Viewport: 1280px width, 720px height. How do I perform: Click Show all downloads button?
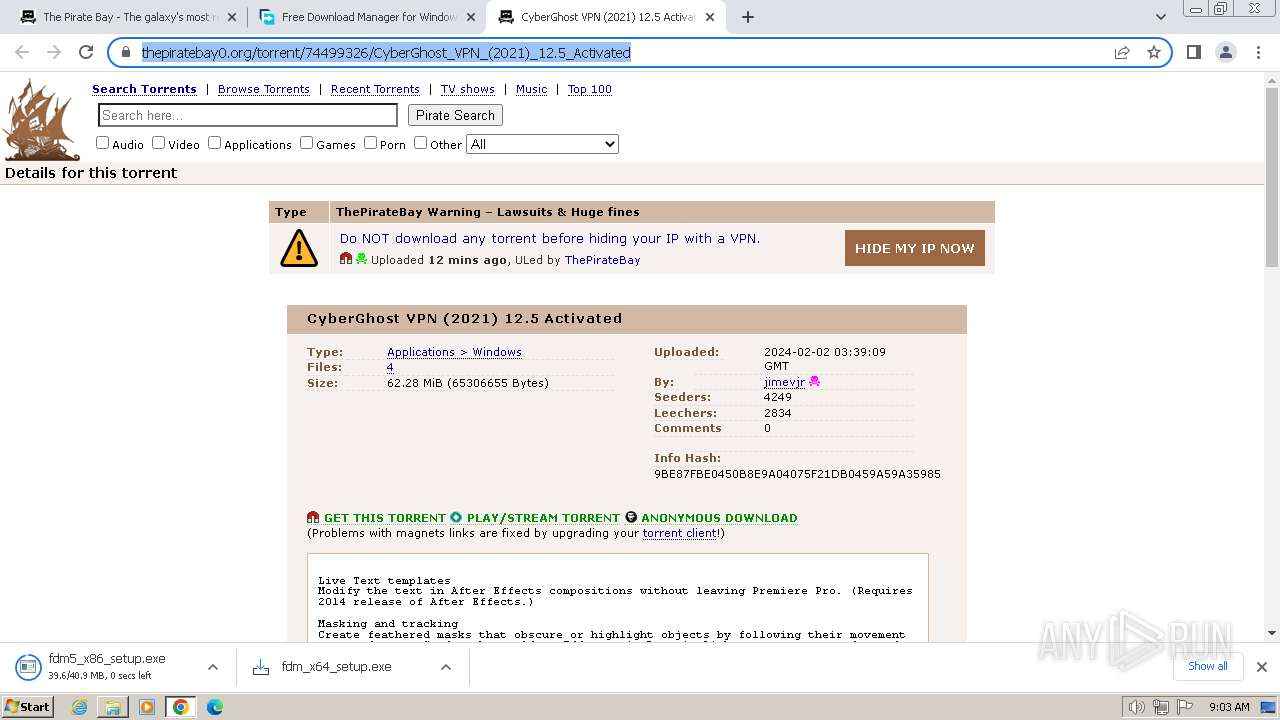(1207, 666)
